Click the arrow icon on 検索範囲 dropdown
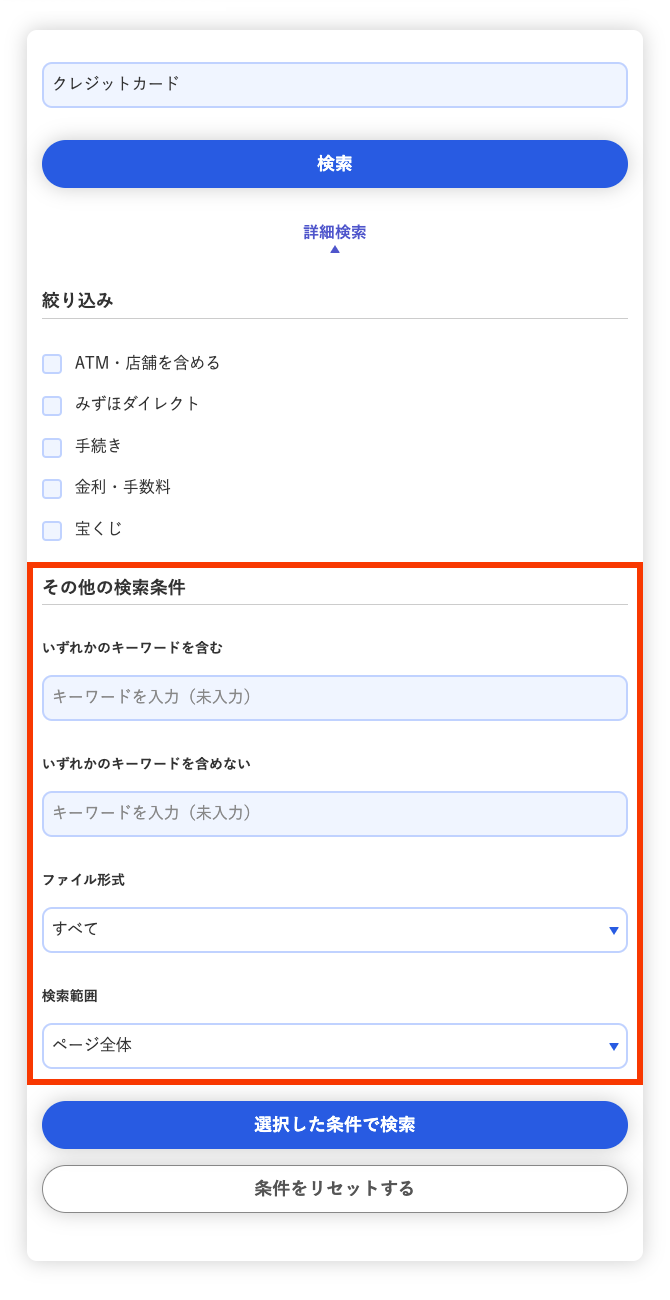This screenshot has height=1300, width=670. tap(614, 1047)
